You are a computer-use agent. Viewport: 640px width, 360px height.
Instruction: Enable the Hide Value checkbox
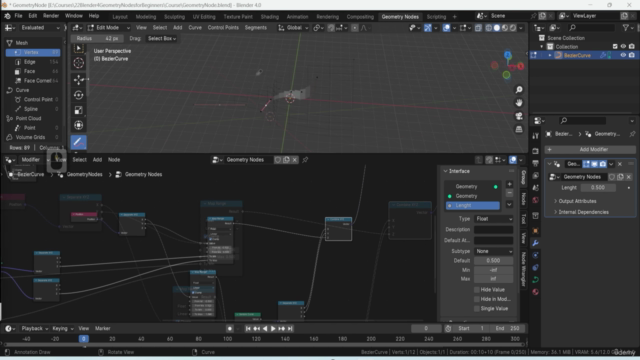click(477, 290)
